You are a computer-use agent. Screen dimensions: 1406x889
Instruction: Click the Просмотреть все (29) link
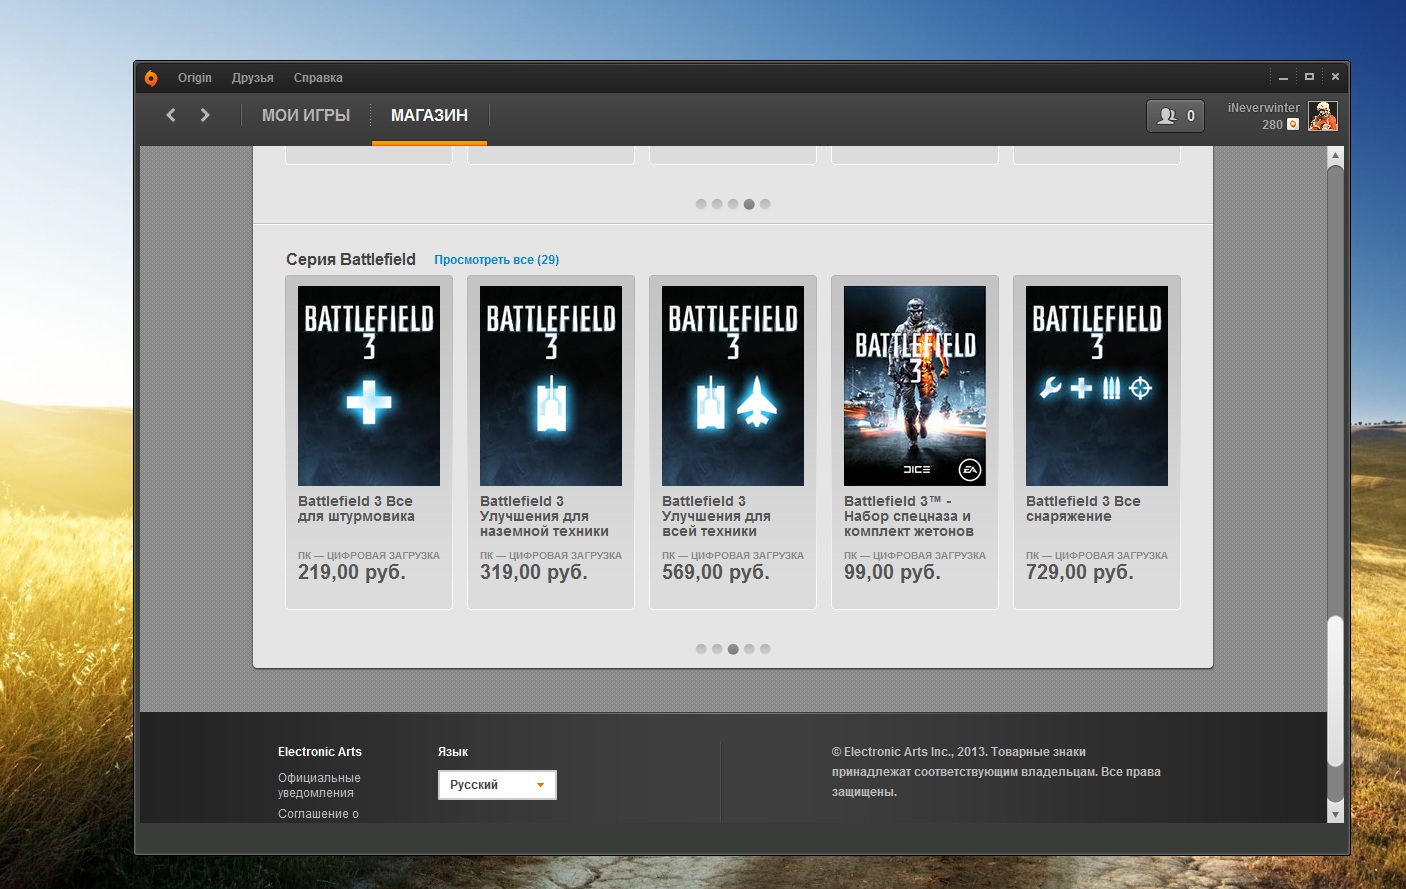(x=496, y=260)
